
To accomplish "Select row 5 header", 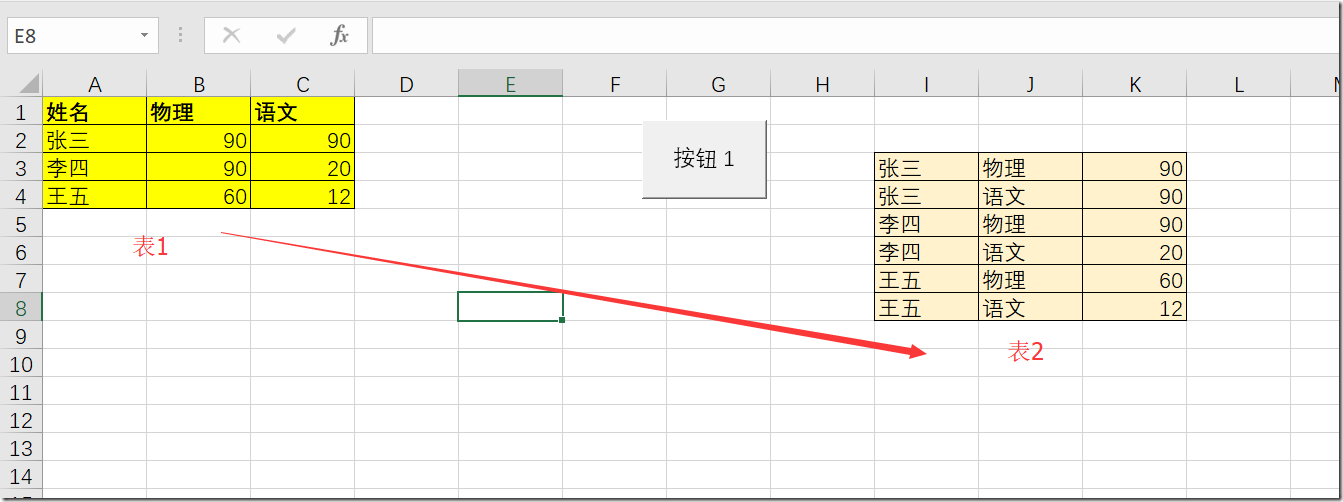I will pos(21,223).
